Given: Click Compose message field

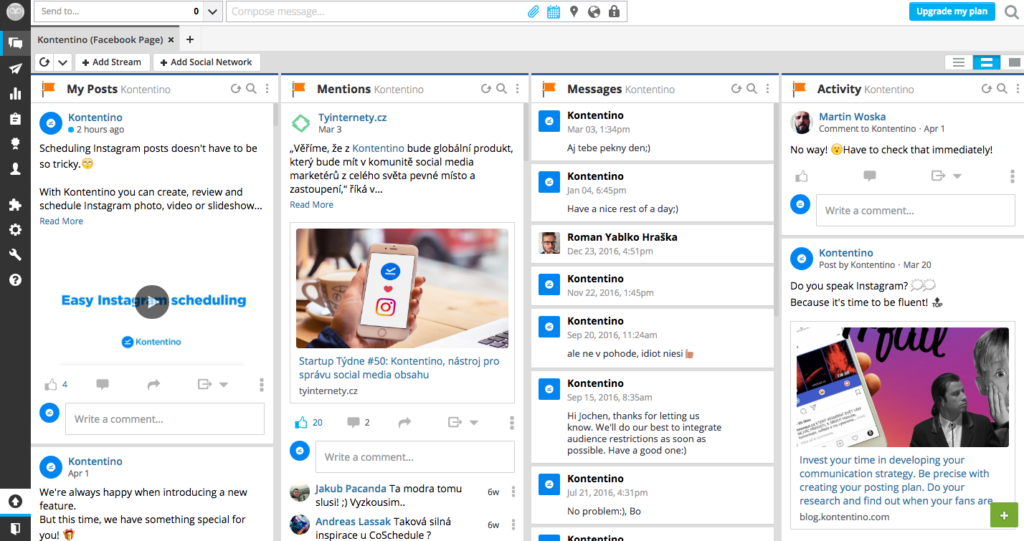Looking at the screenshot, I should [x=377, y=11].
